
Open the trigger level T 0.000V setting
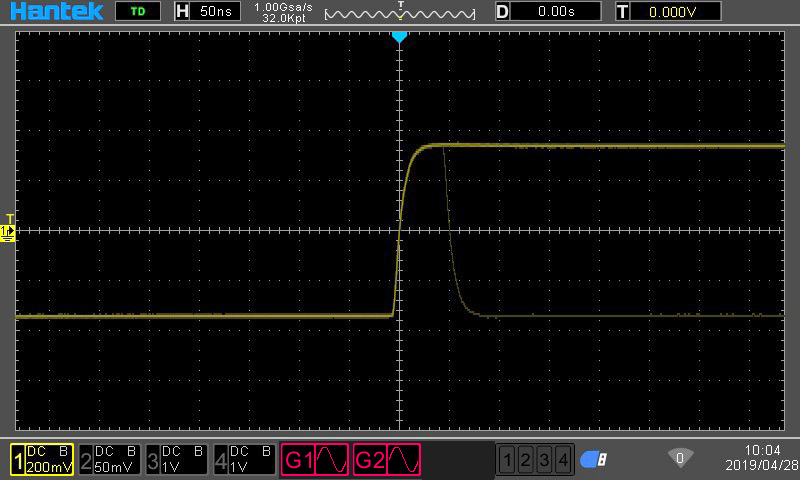(661, 12)
